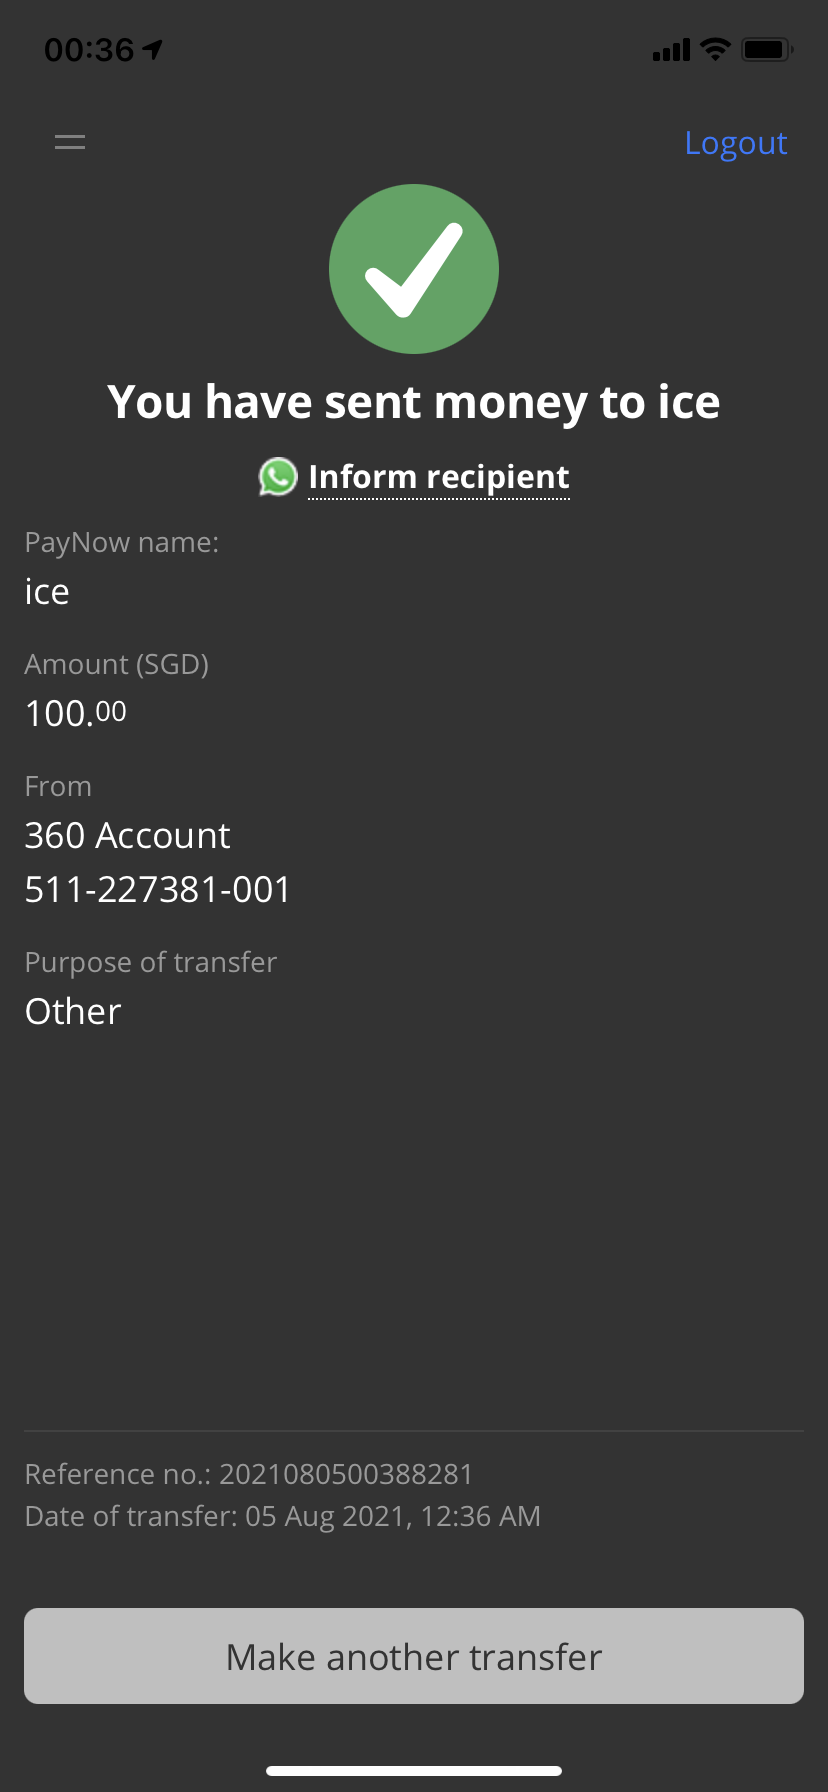Tap the date of transfer line
The image size is (828, 1792).
283,1516
